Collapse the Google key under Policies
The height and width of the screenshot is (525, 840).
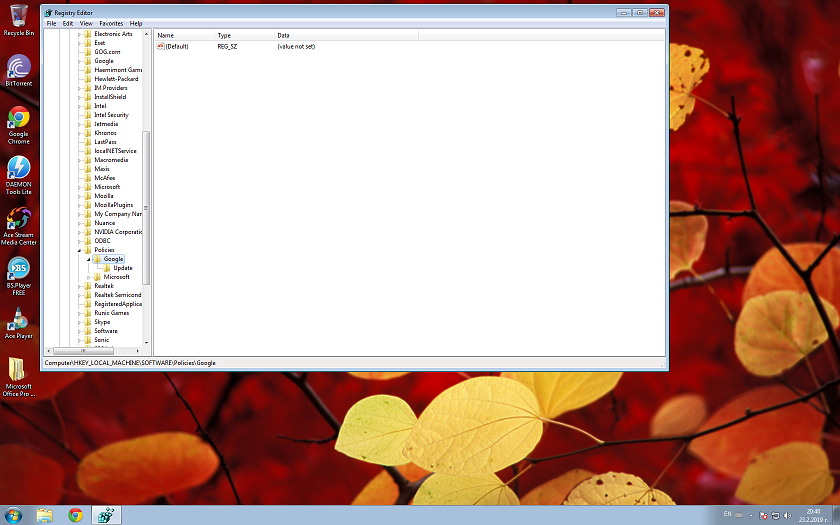point(88,259)
